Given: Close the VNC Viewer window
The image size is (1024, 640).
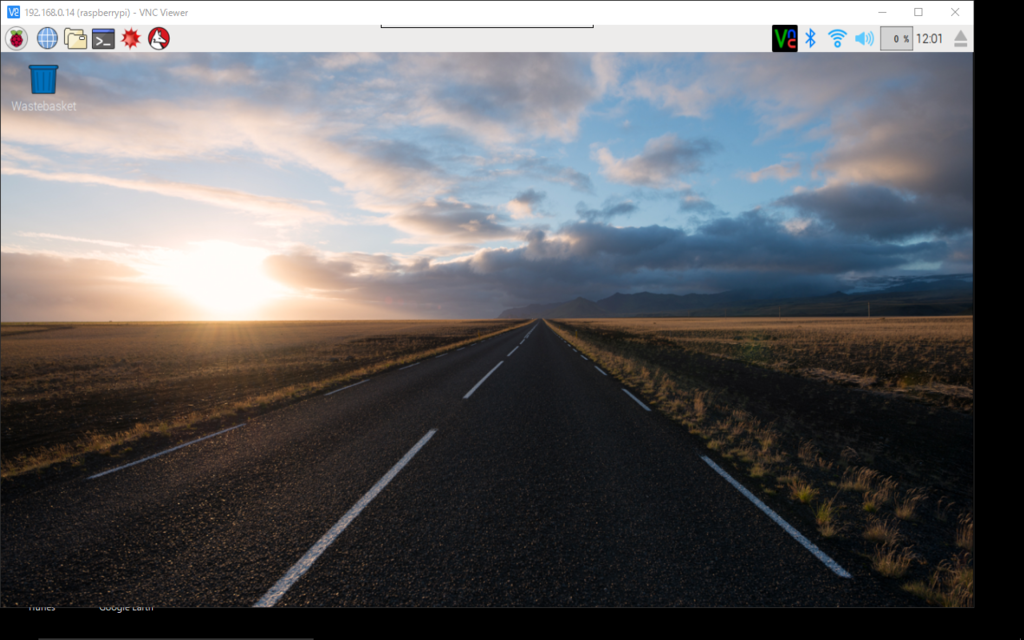Looking at the screenshot, I should pyautogui.click(x=955, y=12).
